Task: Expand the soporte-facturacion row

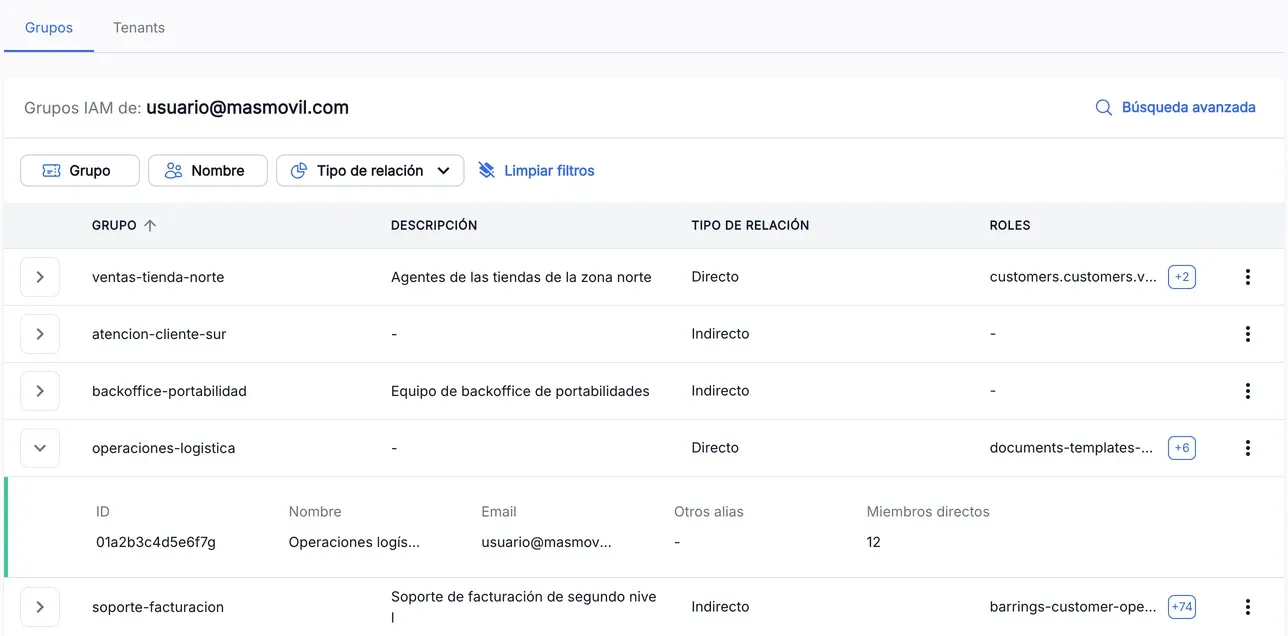Action: (x=40, y=607)
